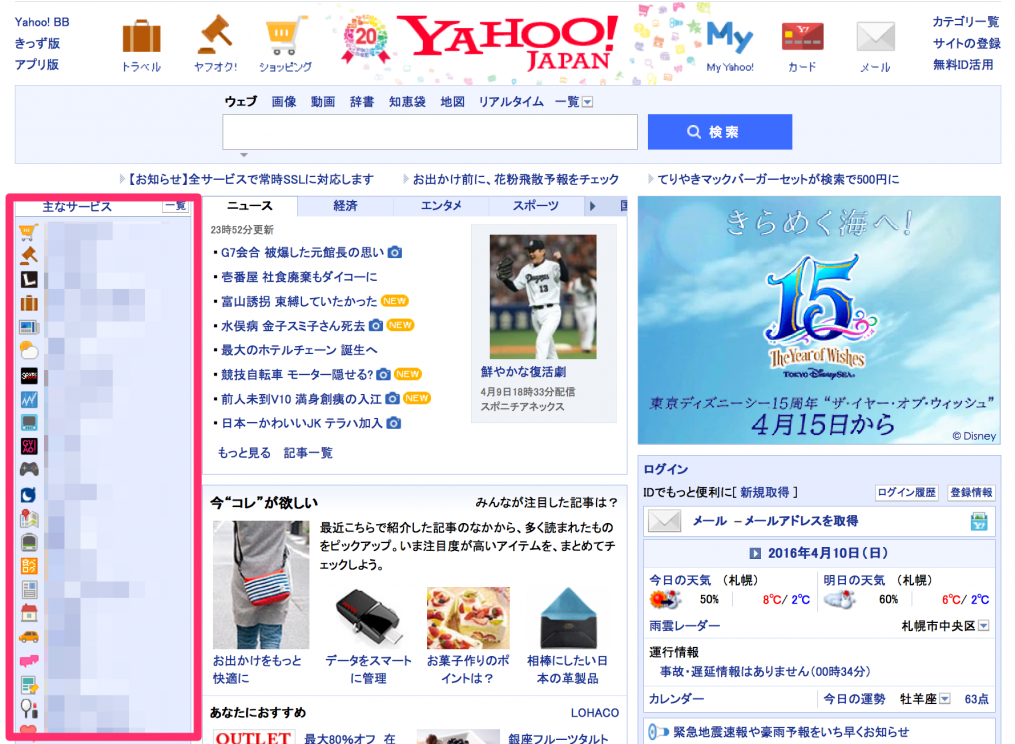Open カテゴリ一覧 link at top right
The image size is (1015, 744).
click(x=966, y=22)
